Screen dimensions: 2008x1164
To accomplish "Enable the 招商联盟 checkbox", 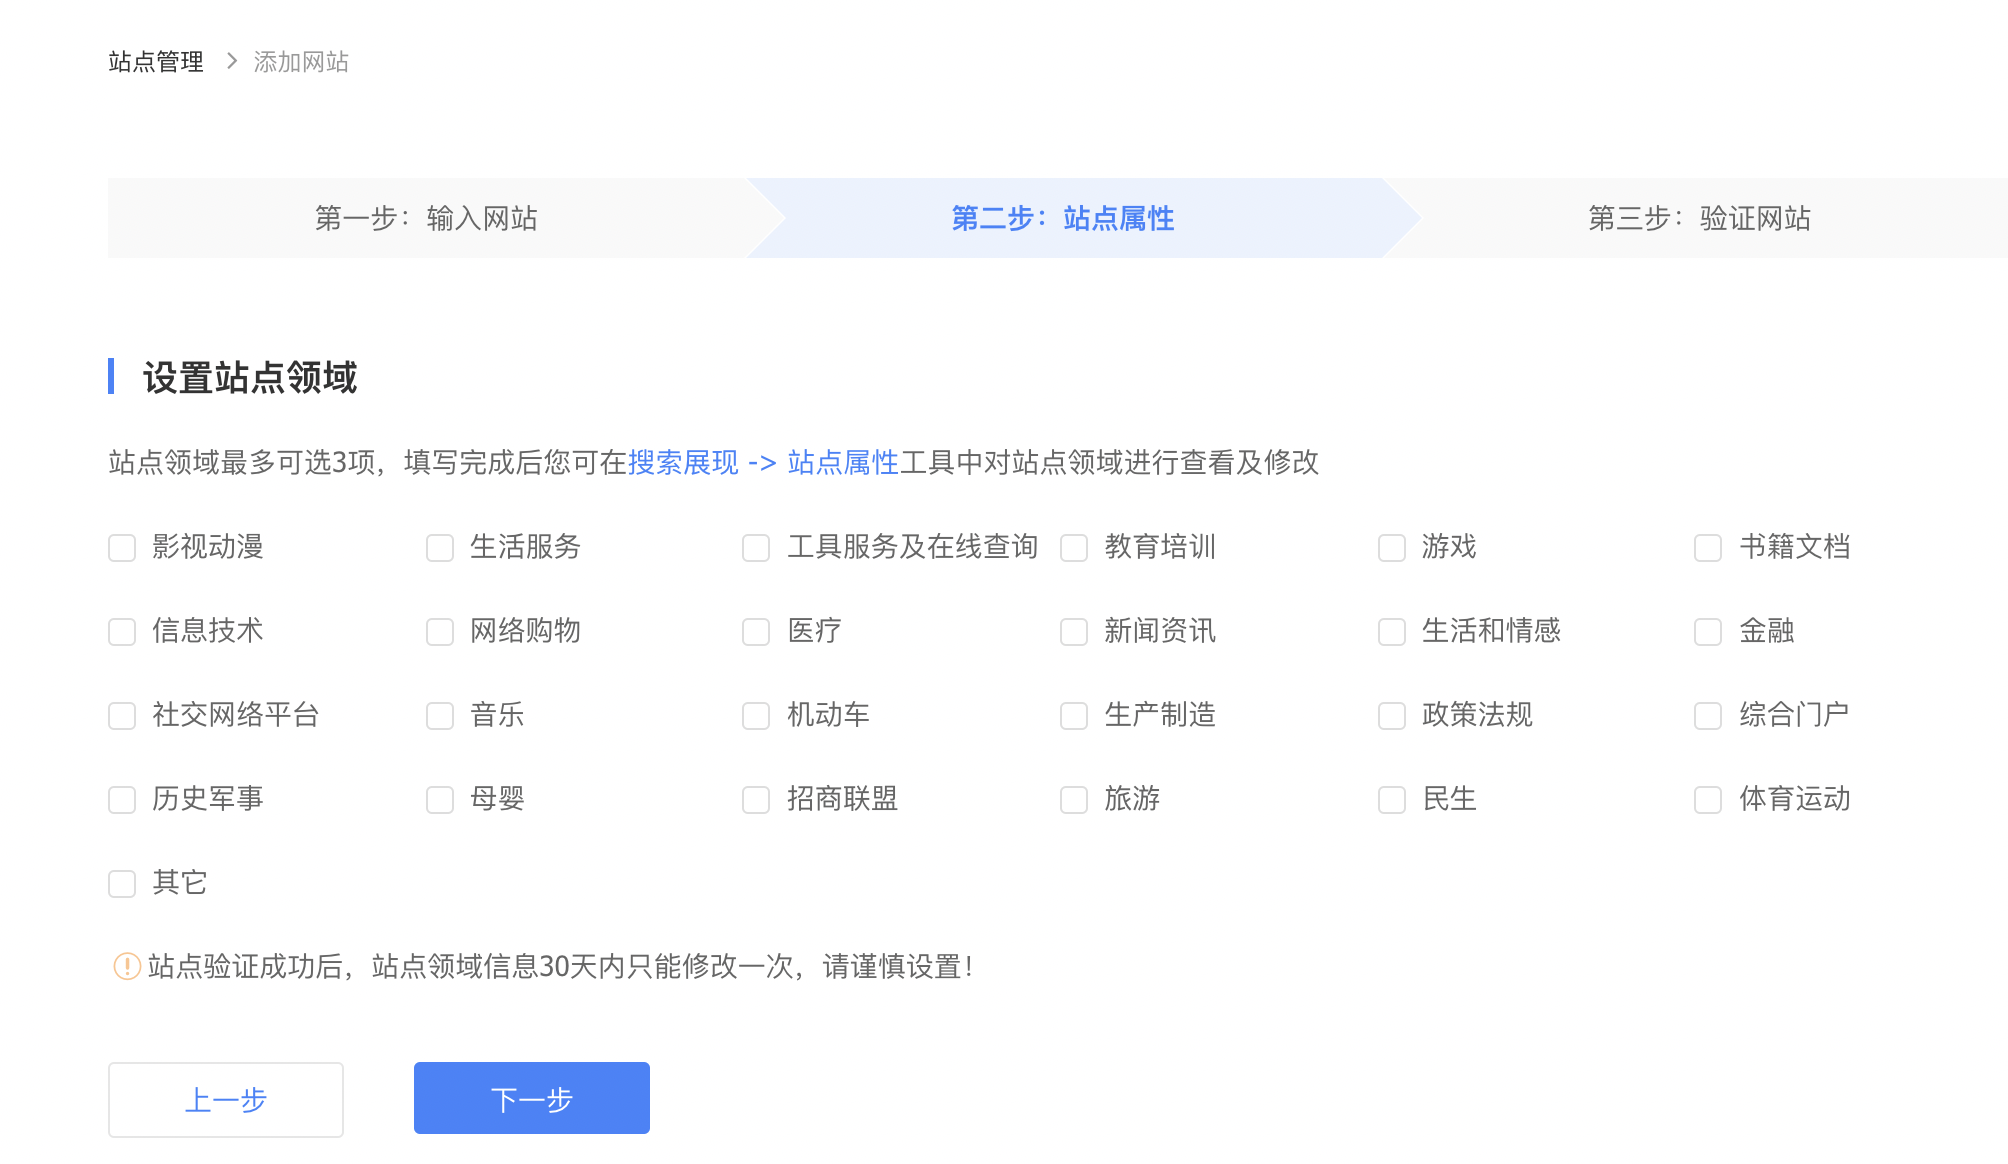I will coord(756,800).
